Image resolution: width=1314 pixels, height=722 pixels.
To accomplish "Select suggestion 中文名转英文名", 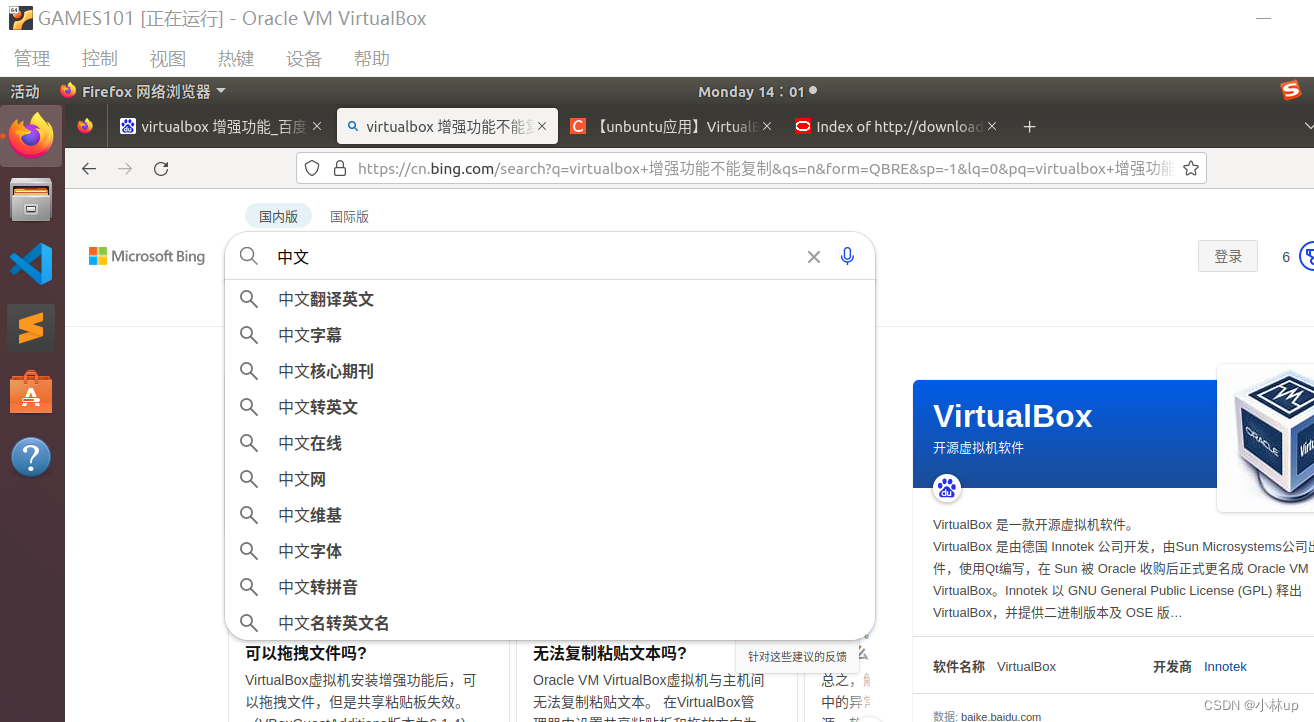I will click(550, 623).
